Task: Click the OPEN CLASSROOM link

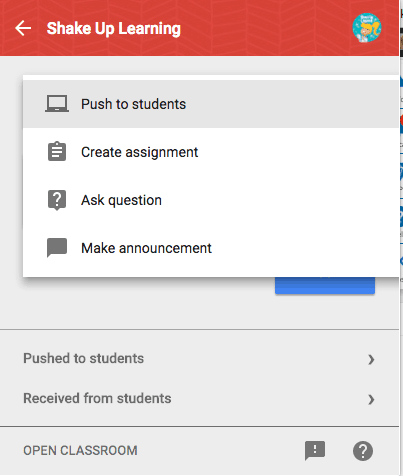Action: pos(80,451)
